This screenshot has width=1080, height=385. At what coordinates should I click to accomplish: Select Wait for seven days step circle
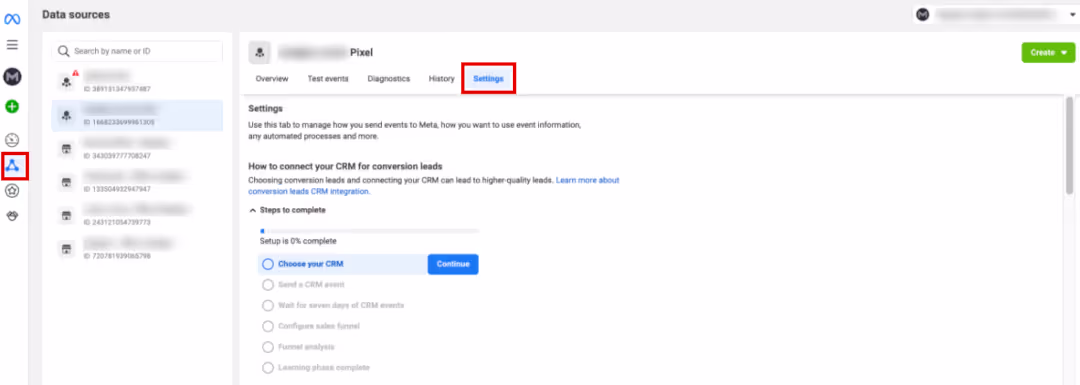coord(268,305)
